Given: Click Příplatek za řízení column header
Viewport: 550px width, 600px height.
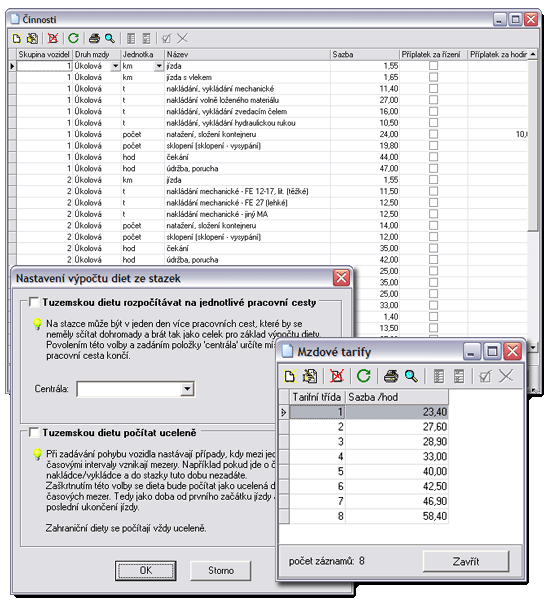Looking at the screenshot, I should point(433,54).
